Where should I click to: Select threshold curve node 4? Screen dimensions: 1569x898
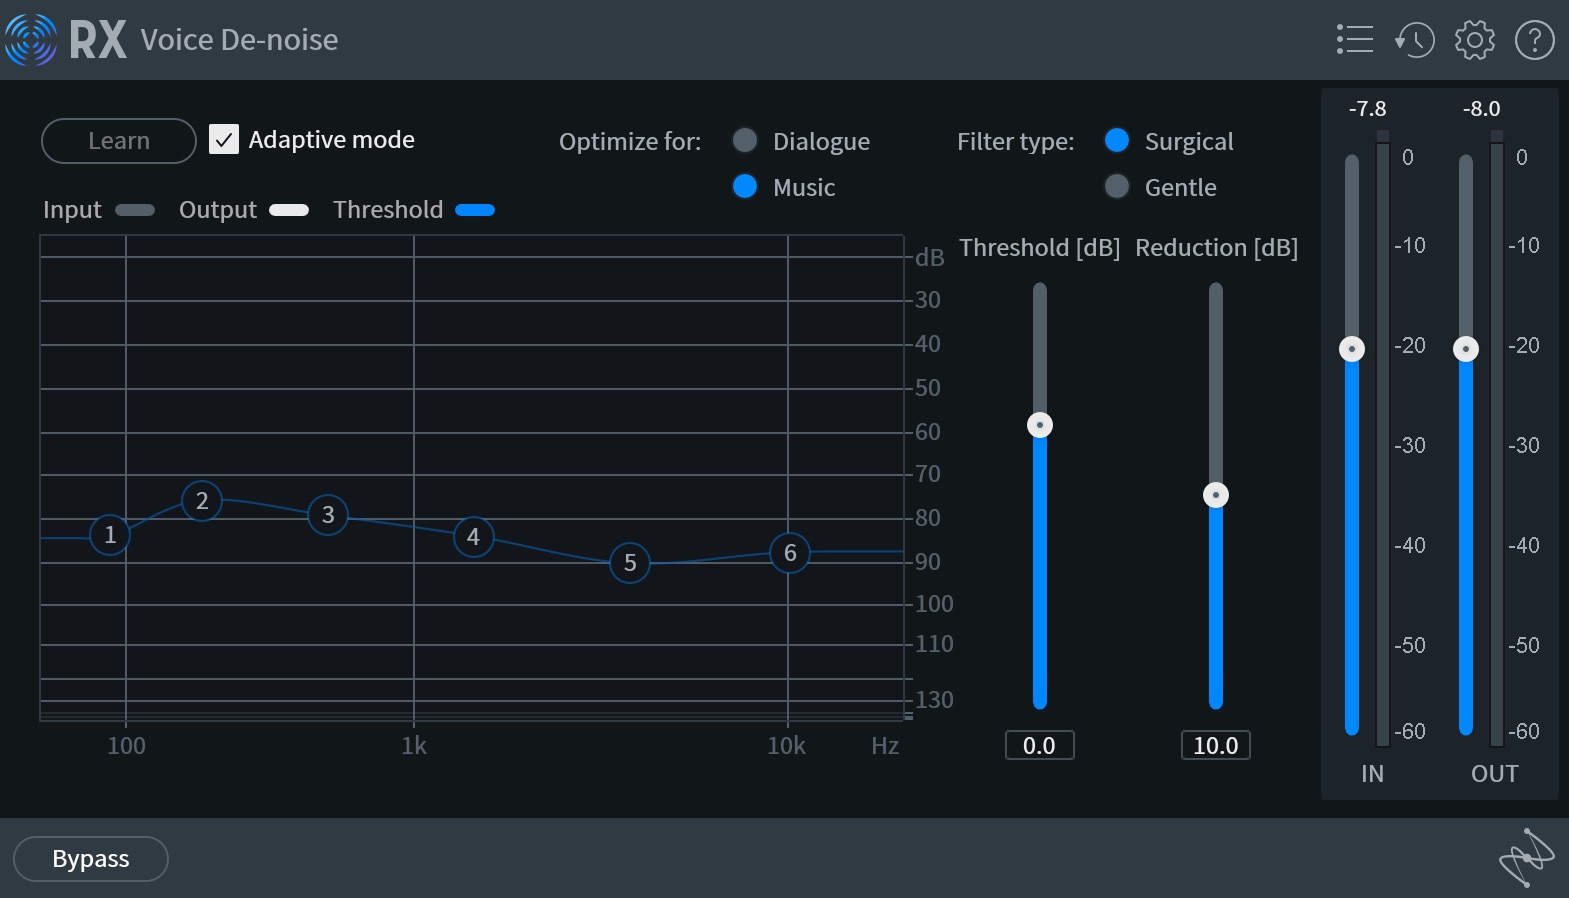tap(474, 537)
